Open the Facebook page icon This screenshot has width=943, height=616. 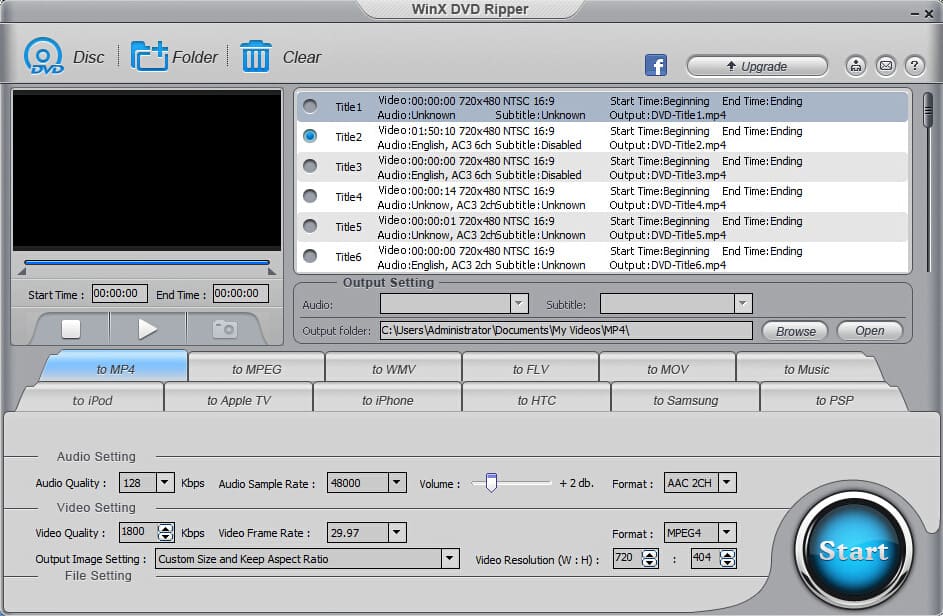[x=656, y=65]
